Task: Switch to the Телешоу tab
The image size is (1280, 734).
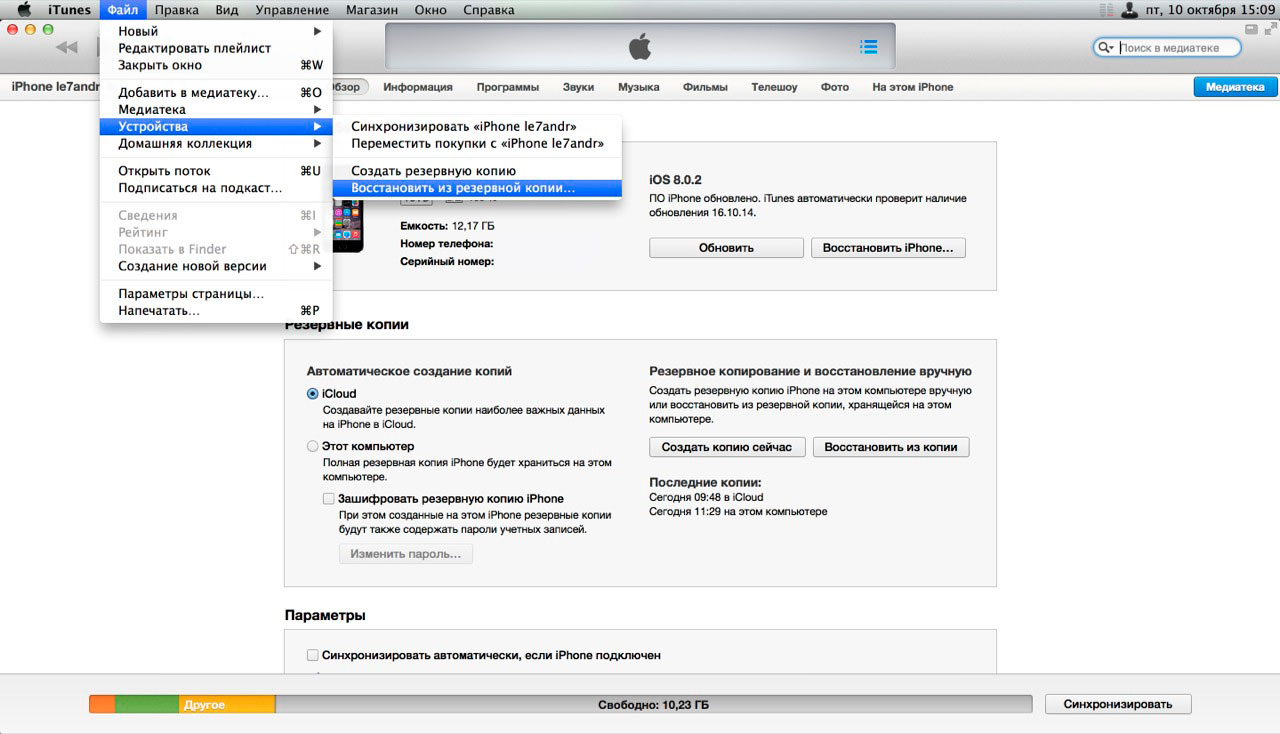Action: pyautogui.click(x=775, y=87)
